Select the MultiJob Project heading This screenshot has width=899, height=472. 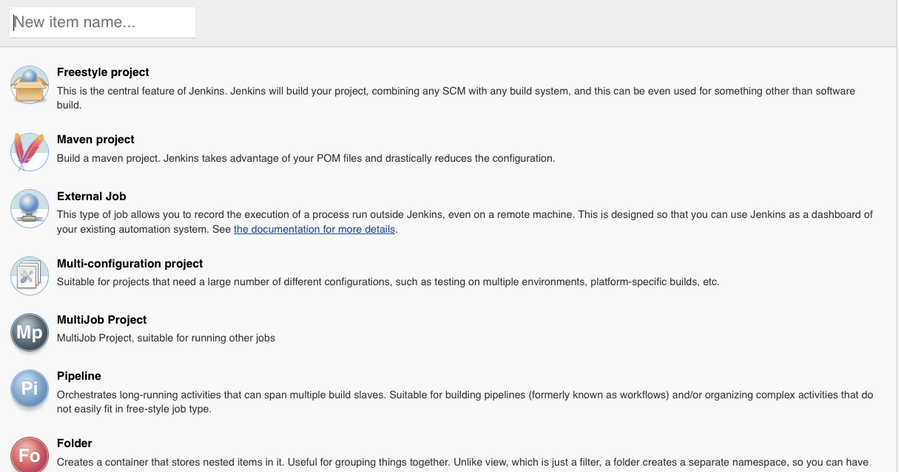click(101, 319)
